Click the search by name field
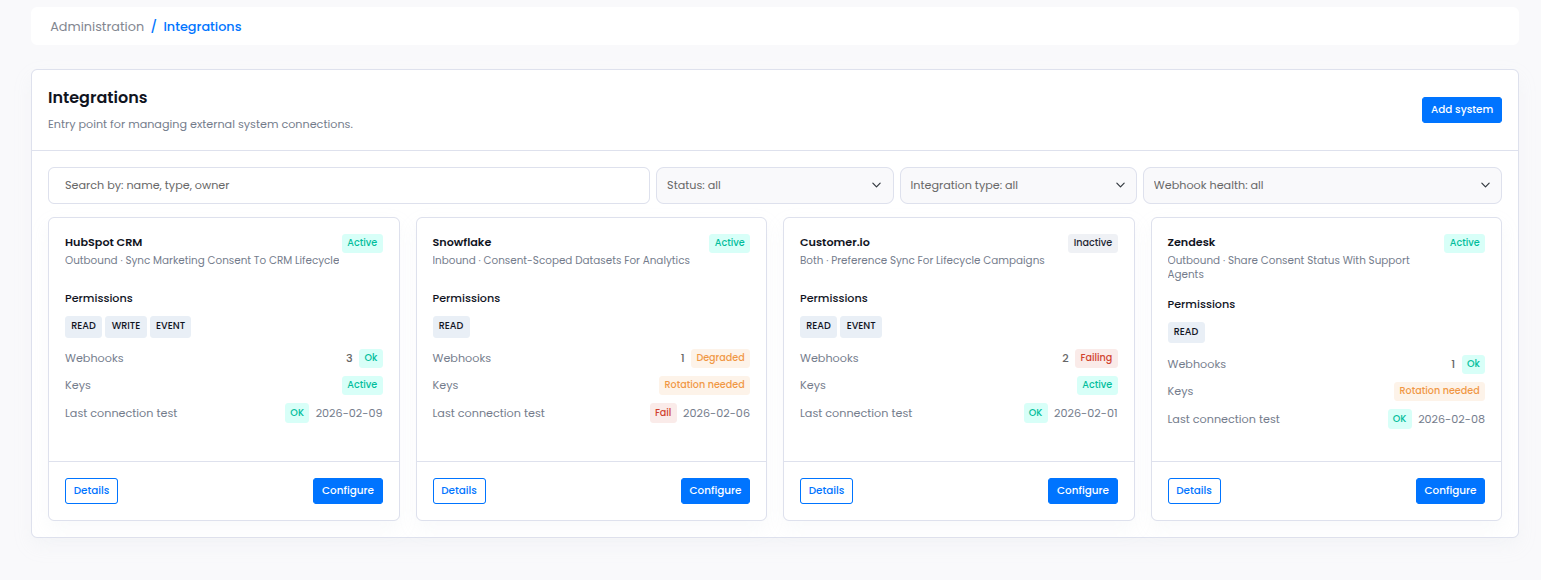The width and height of the screenshot is (1541, 580). point(349,185)
